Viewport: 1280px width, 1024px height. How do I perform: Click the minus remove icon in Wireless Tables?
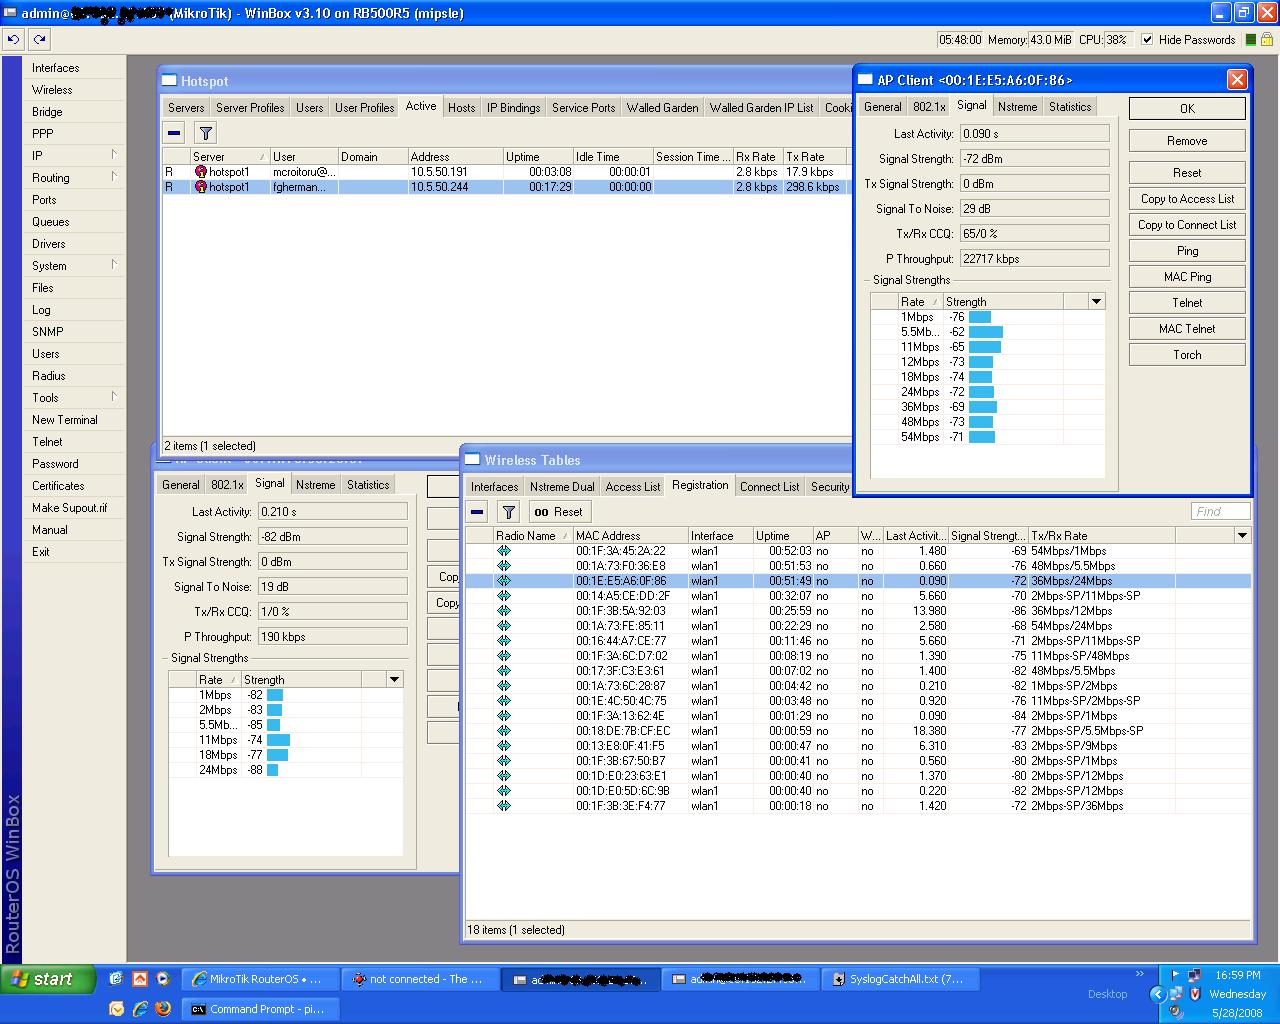[477, 512]
